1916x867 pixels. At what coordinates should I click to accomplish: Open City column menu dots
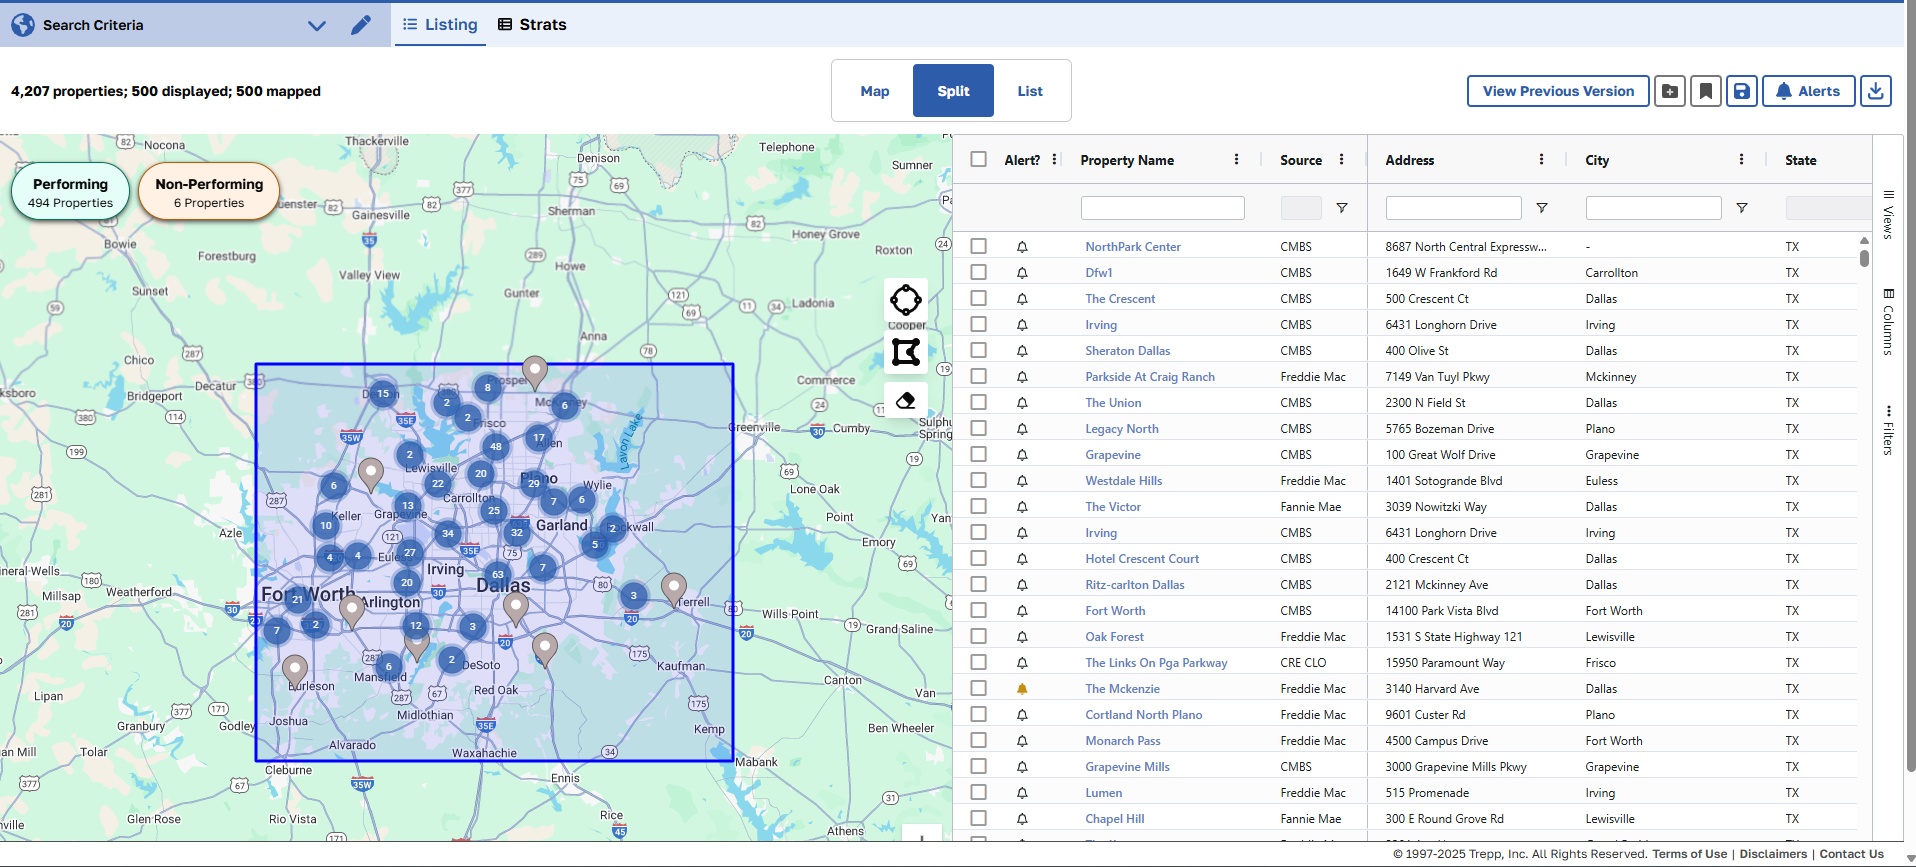(x=1742, y=159)
